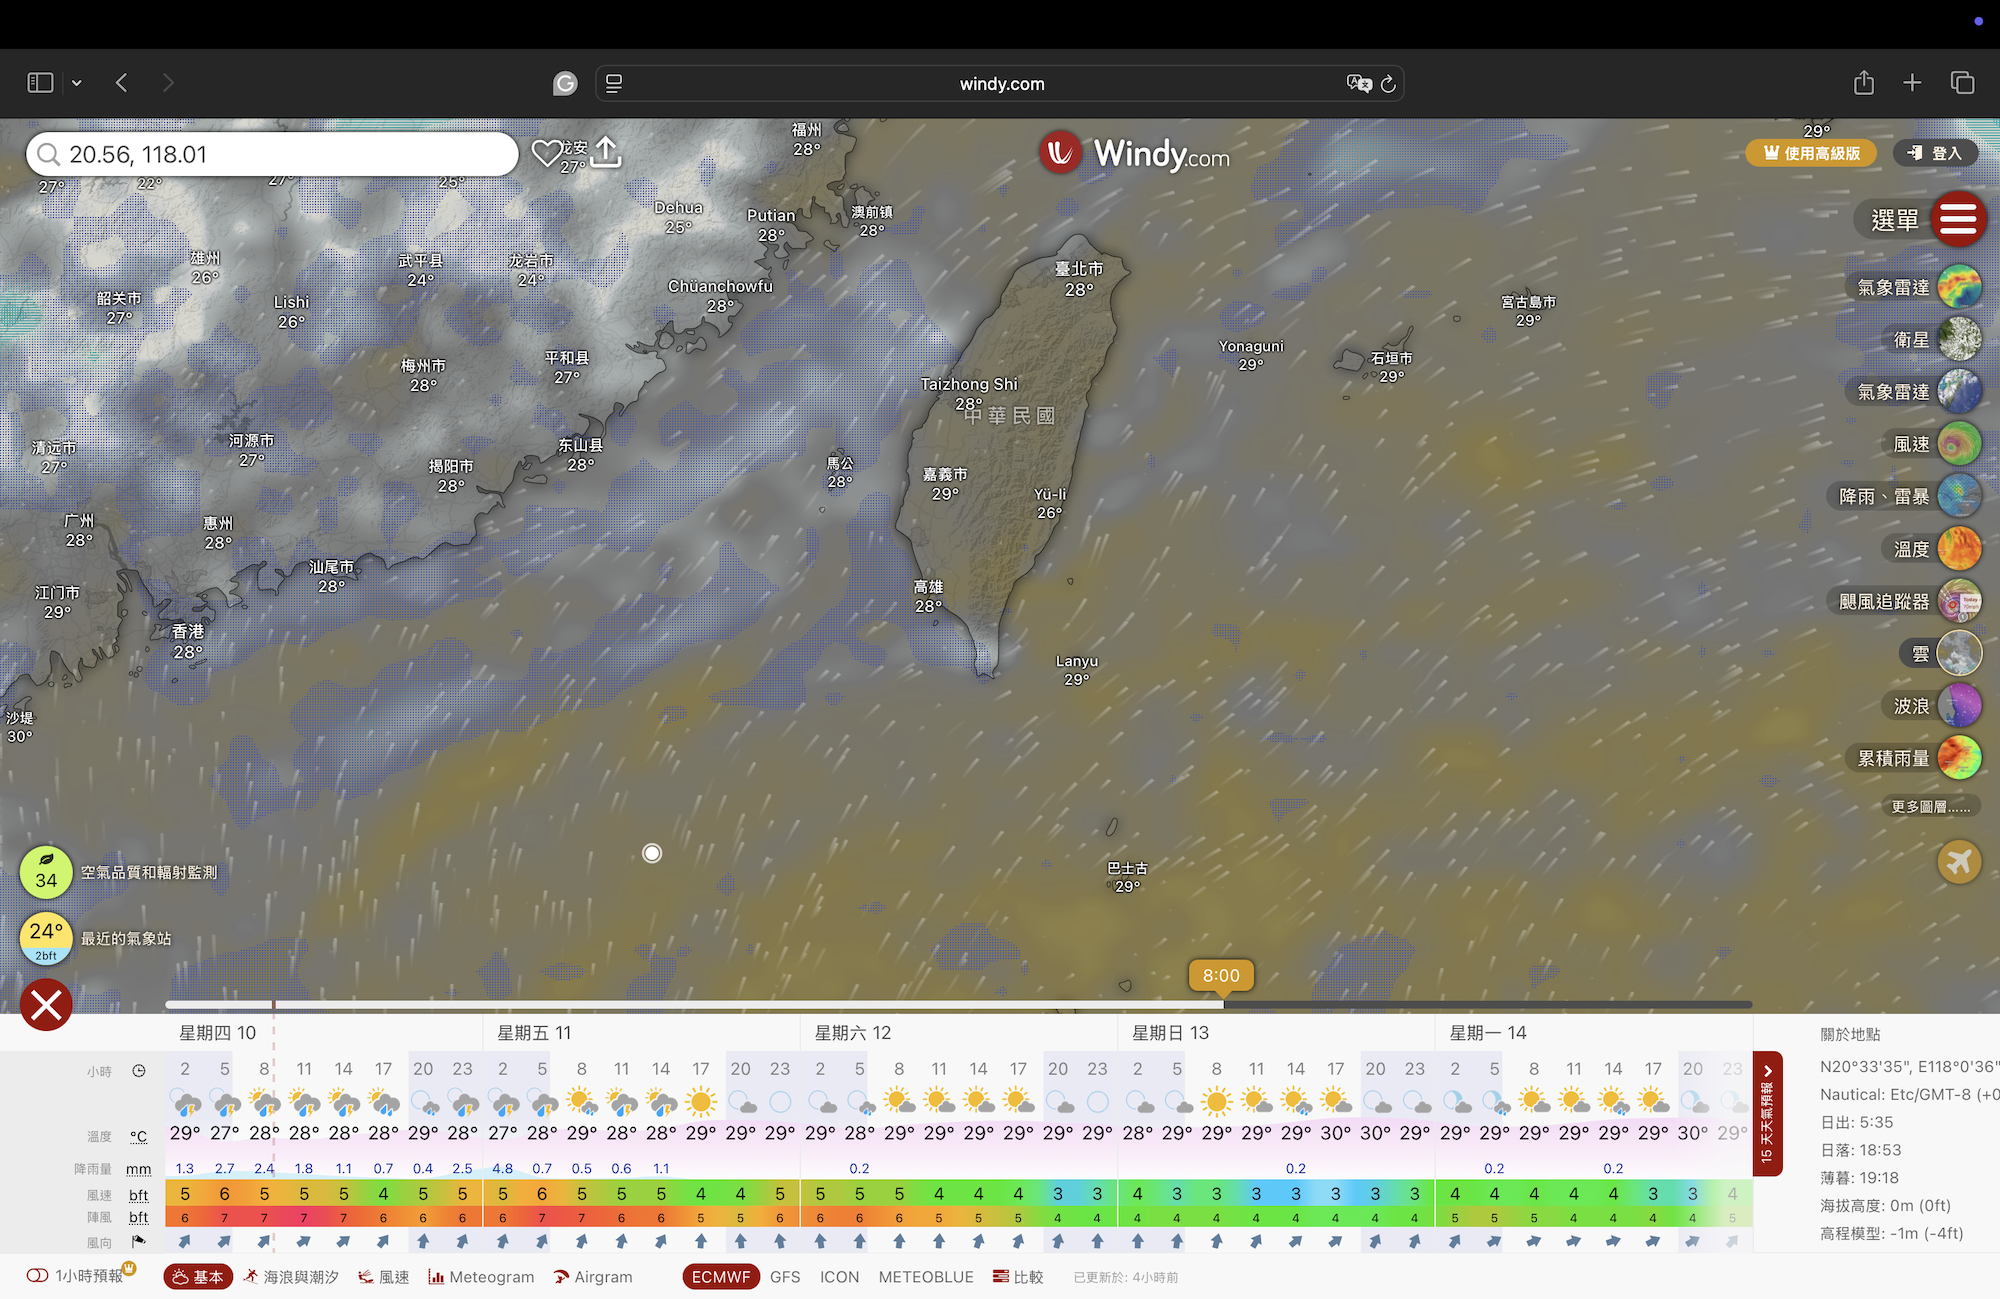Switch forecast model to GFS
The image size is (2000, 1299).
click(785, 1277)
